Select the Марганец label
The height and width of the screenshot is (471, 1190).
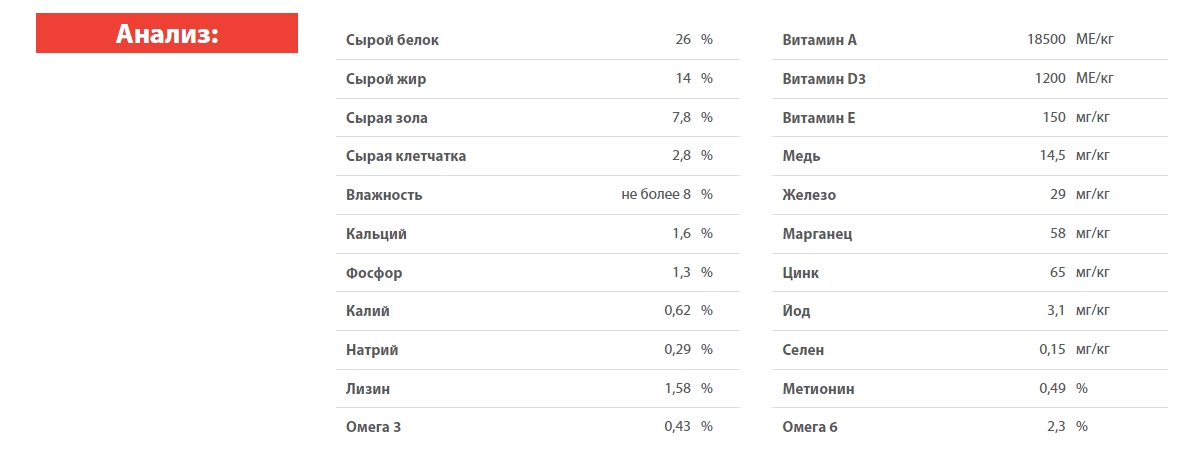coord(817,234)
